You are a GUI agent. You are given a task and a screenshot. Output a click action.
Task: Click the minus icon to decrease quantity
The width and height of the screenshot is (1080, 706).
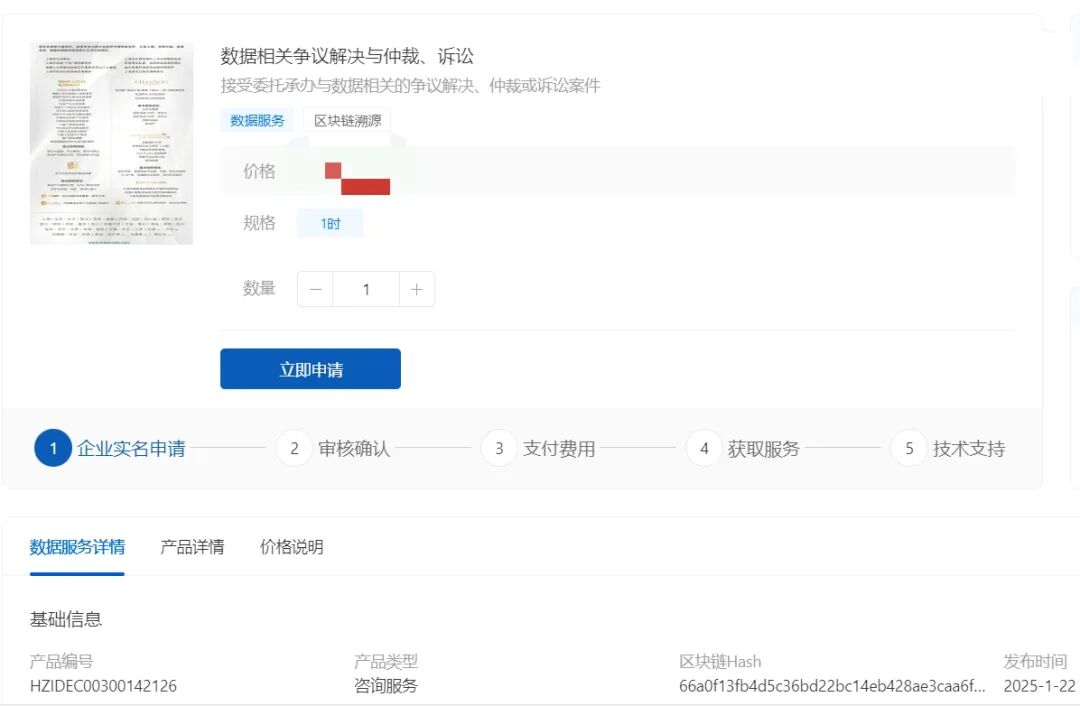[x=315, y=288]
